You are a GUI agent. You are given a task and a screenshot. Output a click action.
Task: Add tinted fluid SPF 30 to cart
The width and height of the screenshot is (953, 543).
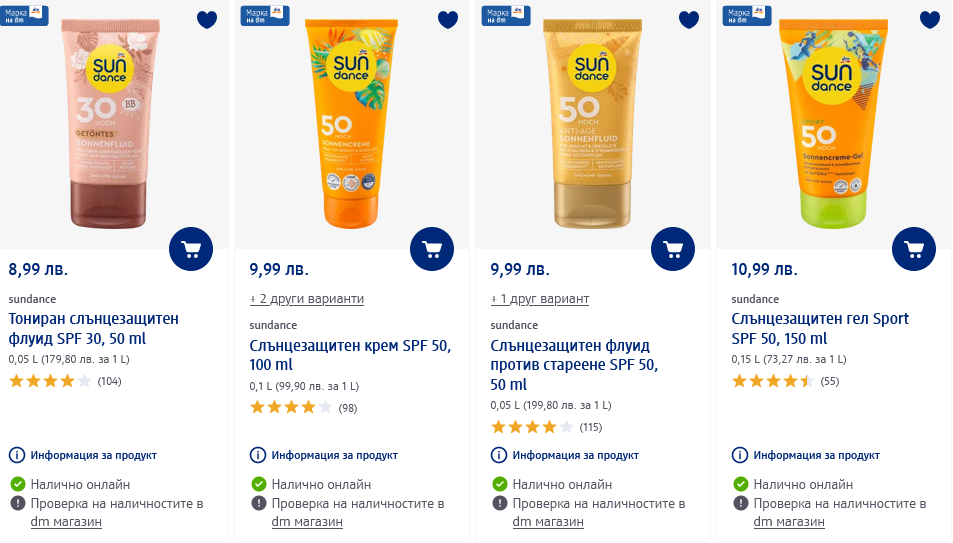click(191, 249)
